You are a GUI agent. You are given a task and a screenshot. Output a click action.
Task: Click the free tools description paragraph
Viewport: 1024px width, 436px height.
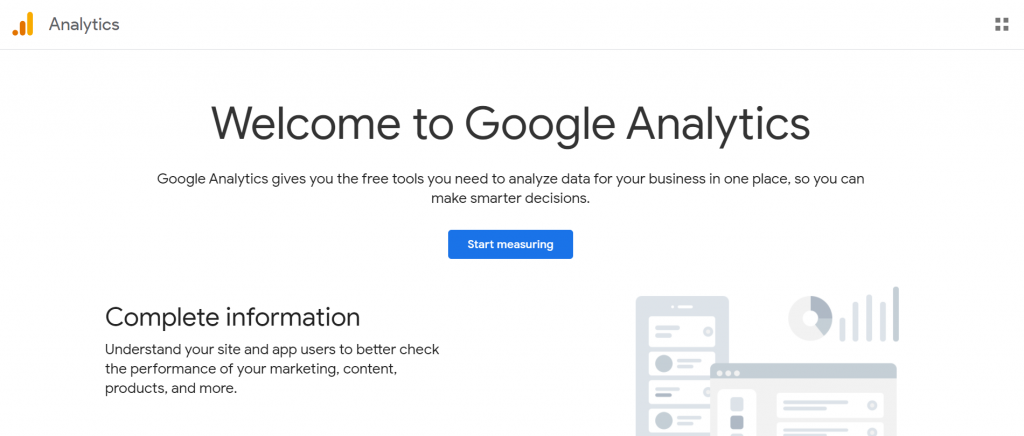(x=510, y=188)
